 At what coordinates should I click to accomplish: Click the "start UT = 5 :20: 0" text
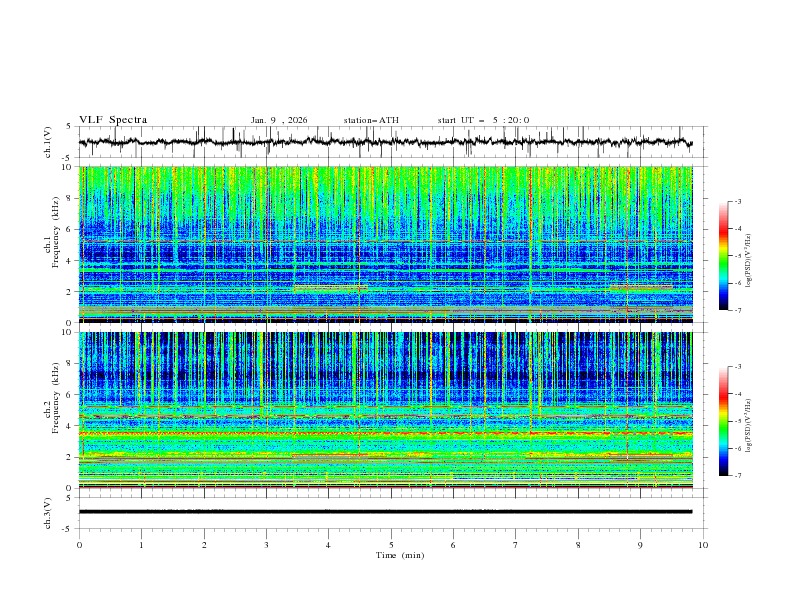click(483, 120)
